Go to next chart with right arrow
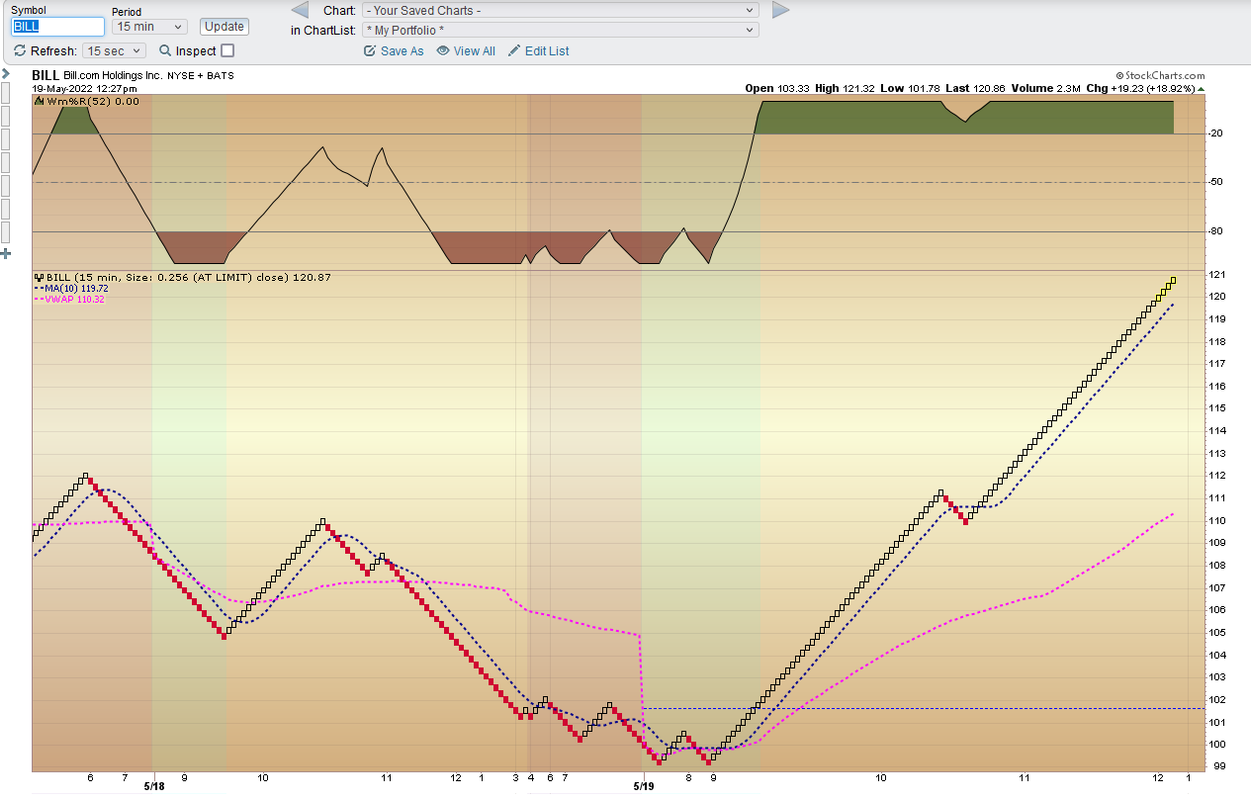Viewport: 1251px width, 800px height. click(x=781, y=10)
